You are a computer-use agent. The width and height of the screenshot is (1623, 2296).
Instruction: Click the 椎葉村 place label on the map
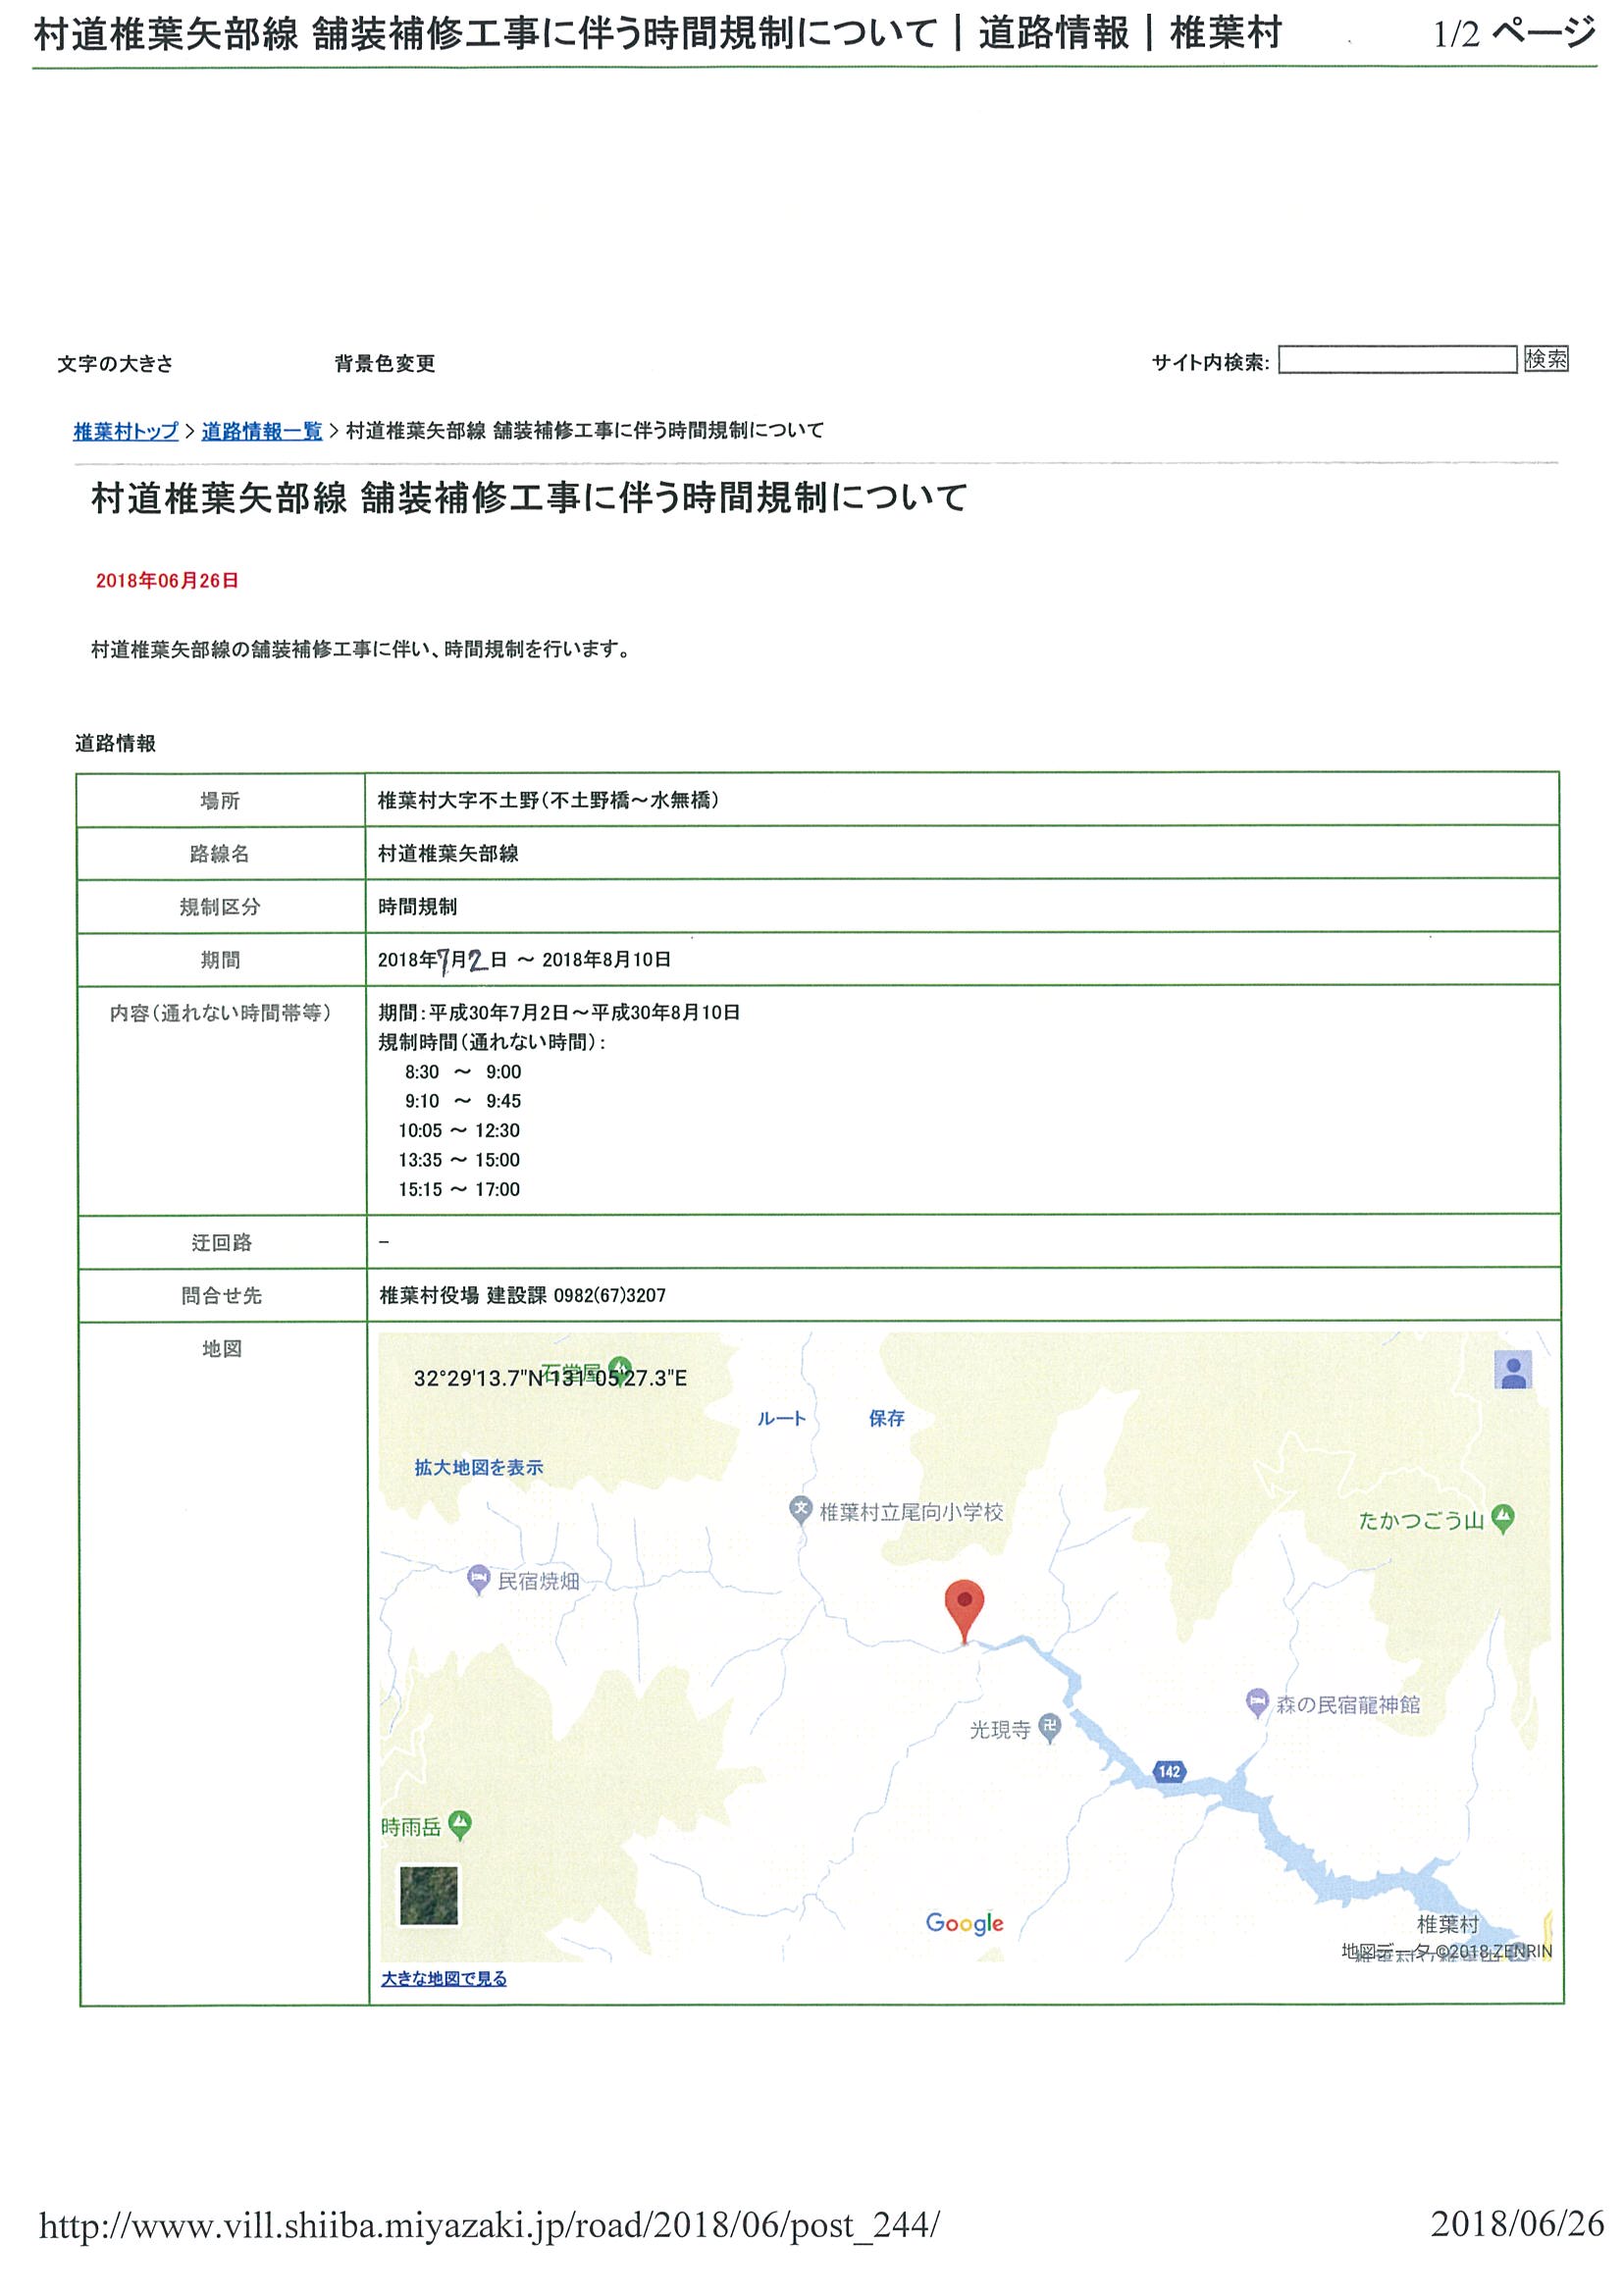coord(1447,1924)
